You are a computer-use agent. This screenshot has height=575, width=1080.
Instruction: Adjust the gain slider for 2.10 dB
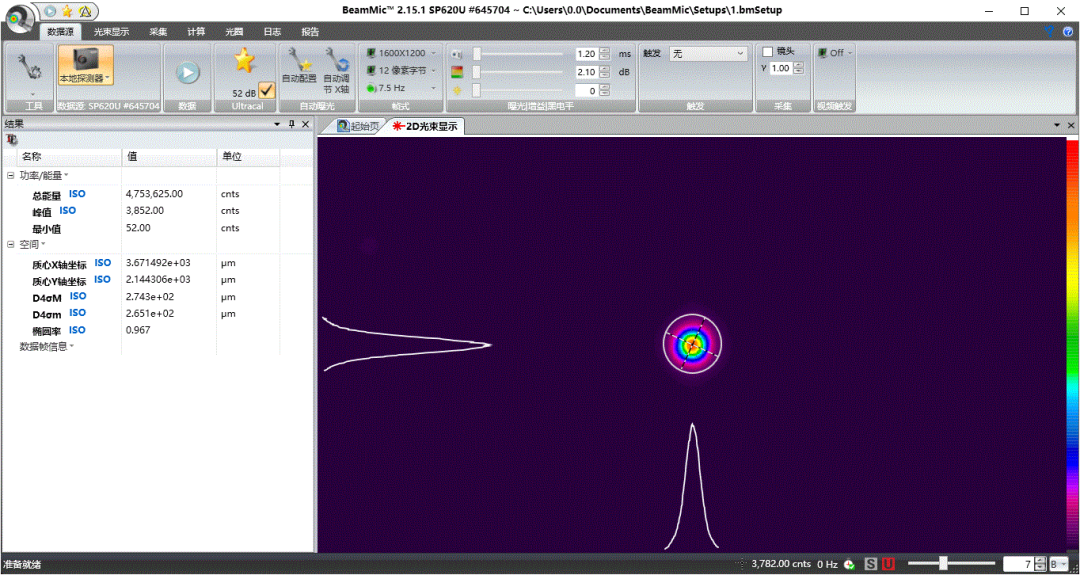(518, 72)
